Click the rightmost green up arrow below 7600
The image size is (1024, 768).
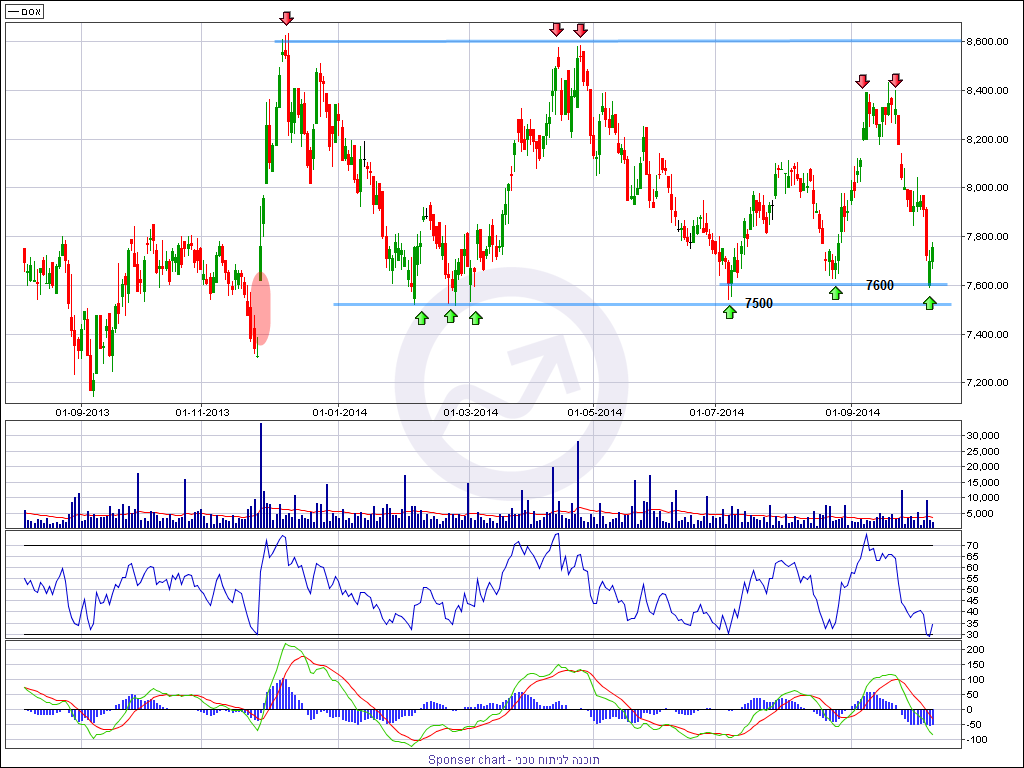click(930, 302)
